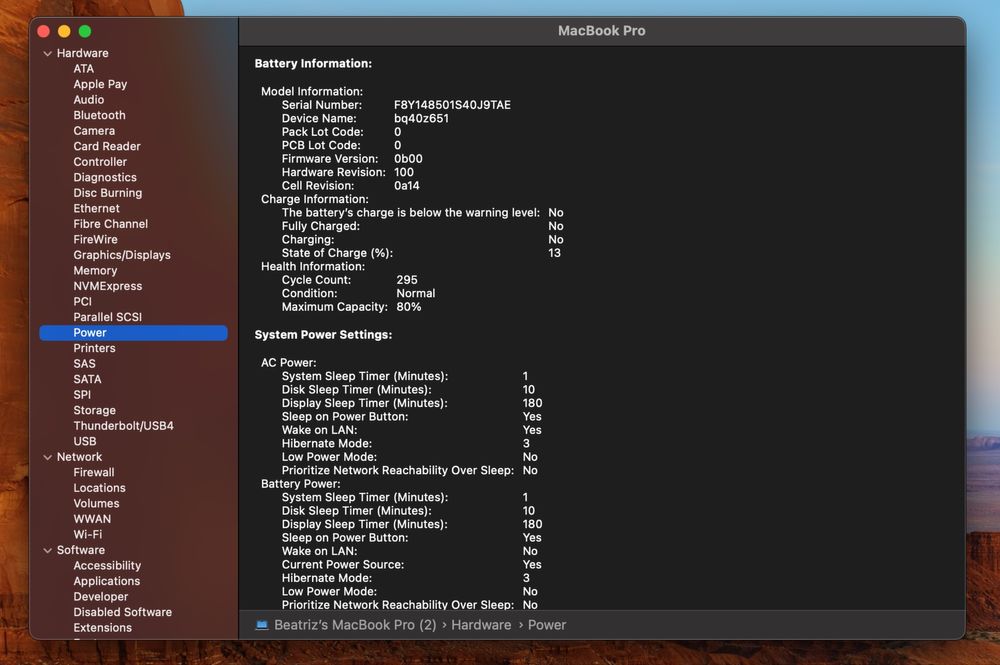Open Controller in the sidebar

tap(100, 162)
